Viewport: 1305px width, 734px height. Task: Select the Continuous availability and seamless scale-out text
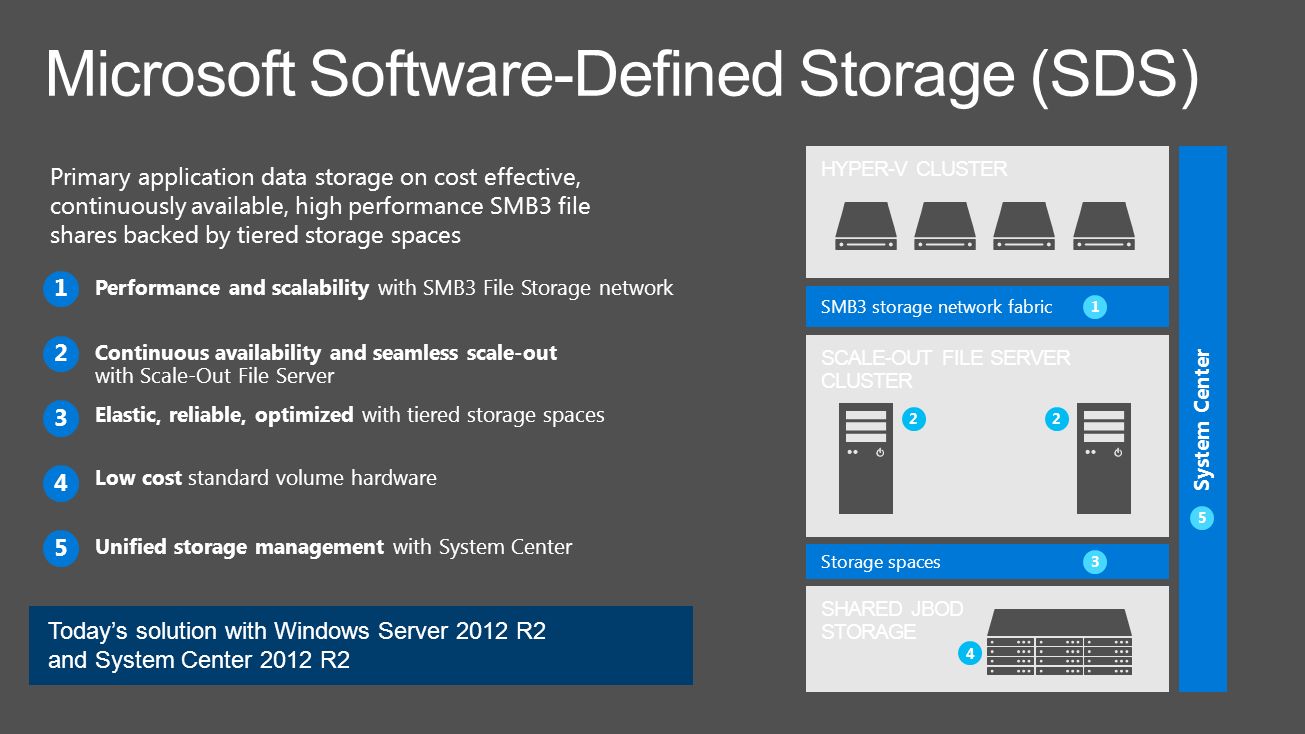click(326, 353)
